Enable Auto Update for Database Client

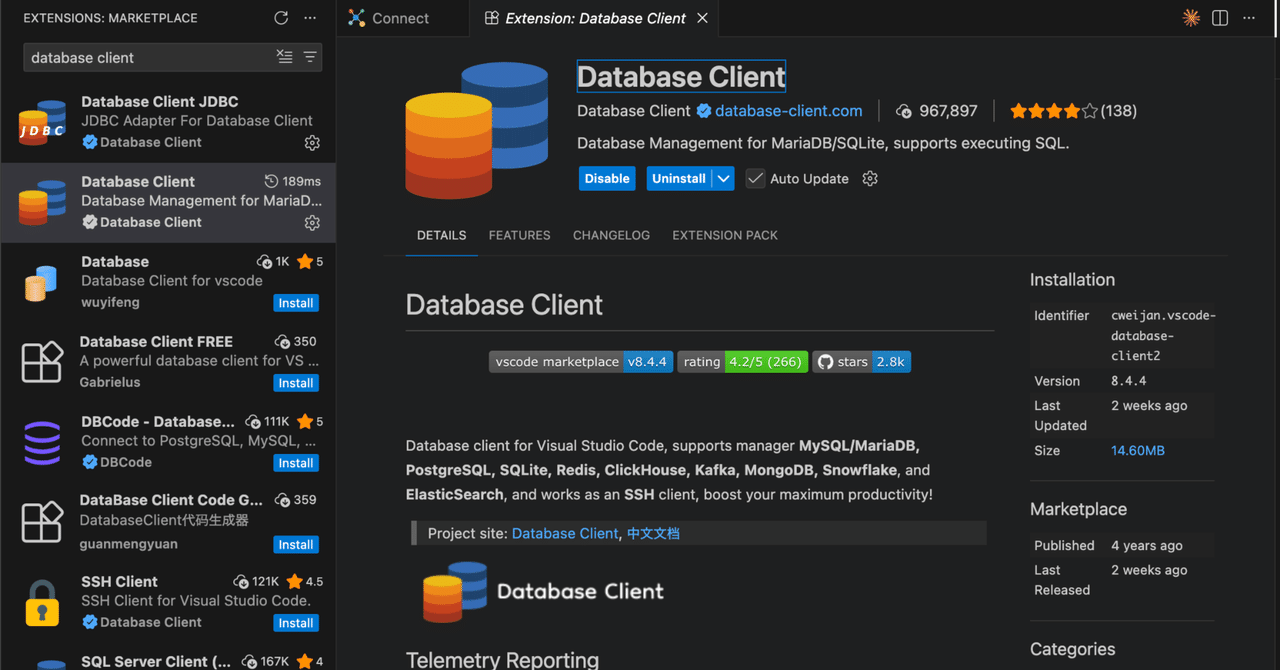tap(755, 178)
